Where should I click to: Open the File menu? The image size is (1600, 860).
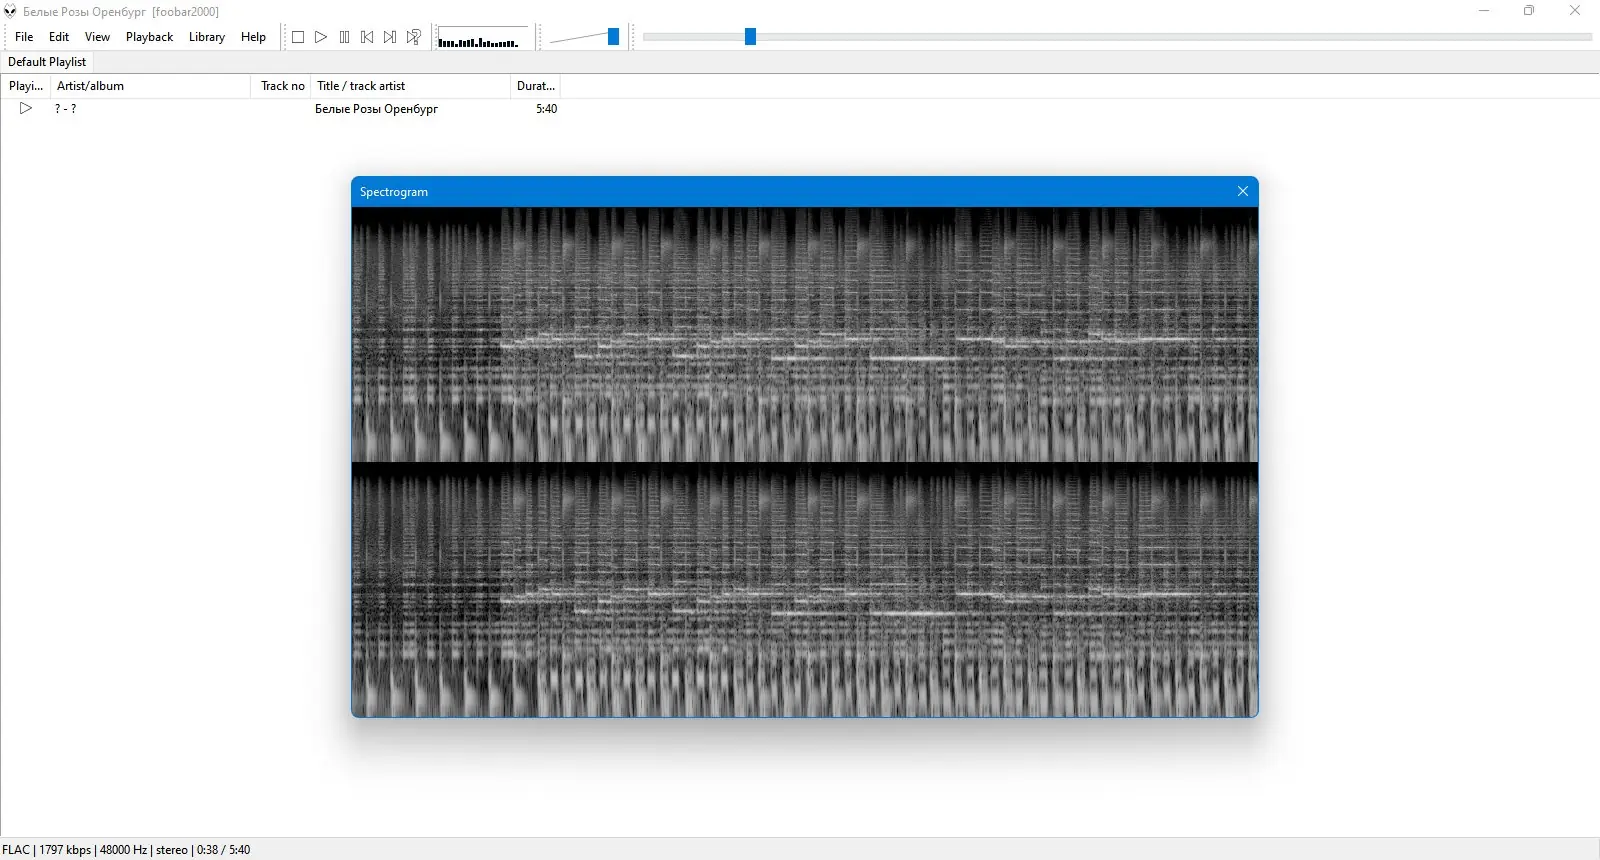coord(24,37)
